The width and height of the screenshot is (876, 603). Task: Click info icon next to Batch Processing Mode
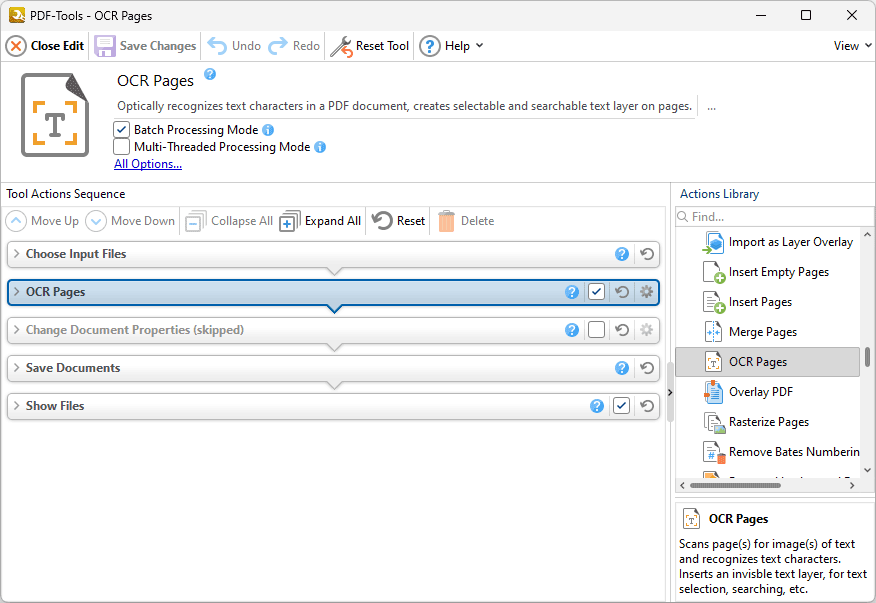pyautogui.click(x=268, y=130)
